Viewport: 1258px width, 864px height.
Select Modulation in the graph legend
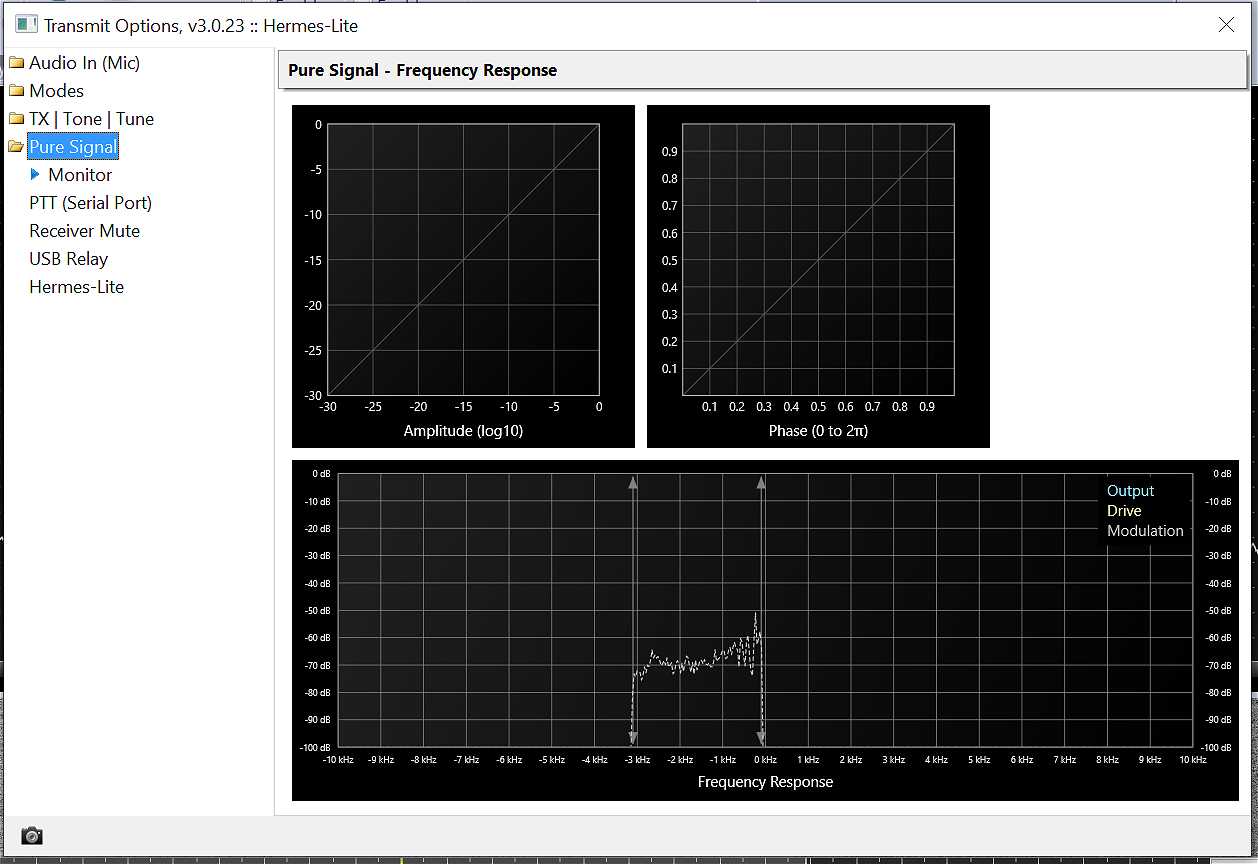click(1145, 531)
